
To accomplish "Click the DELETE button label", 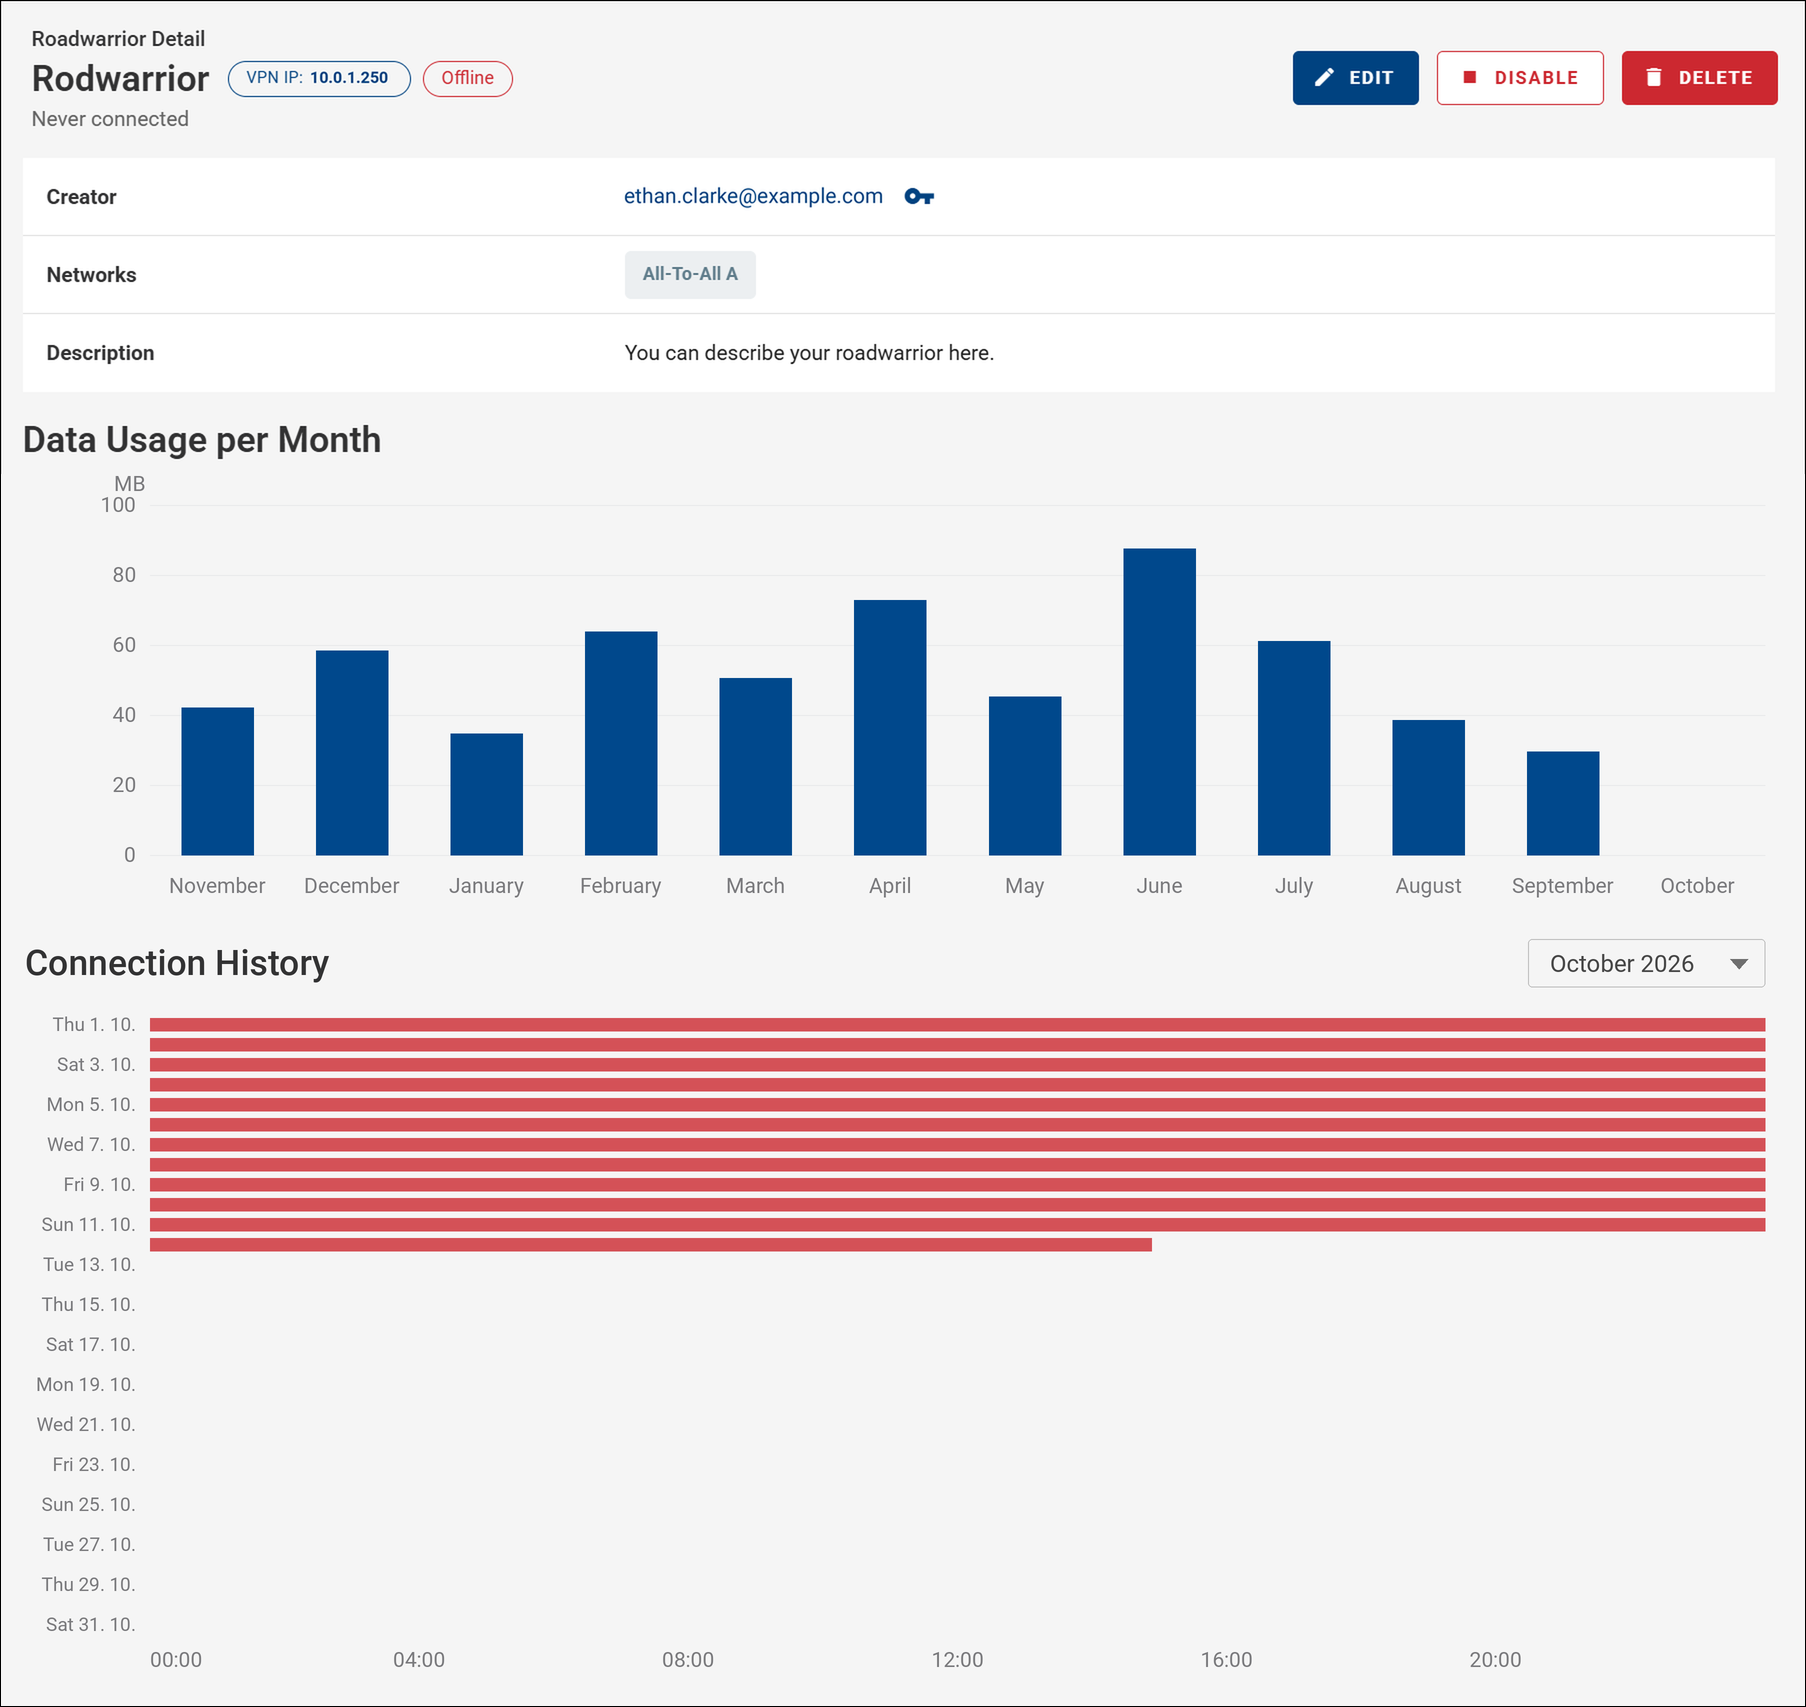I will pos(1715,78).
